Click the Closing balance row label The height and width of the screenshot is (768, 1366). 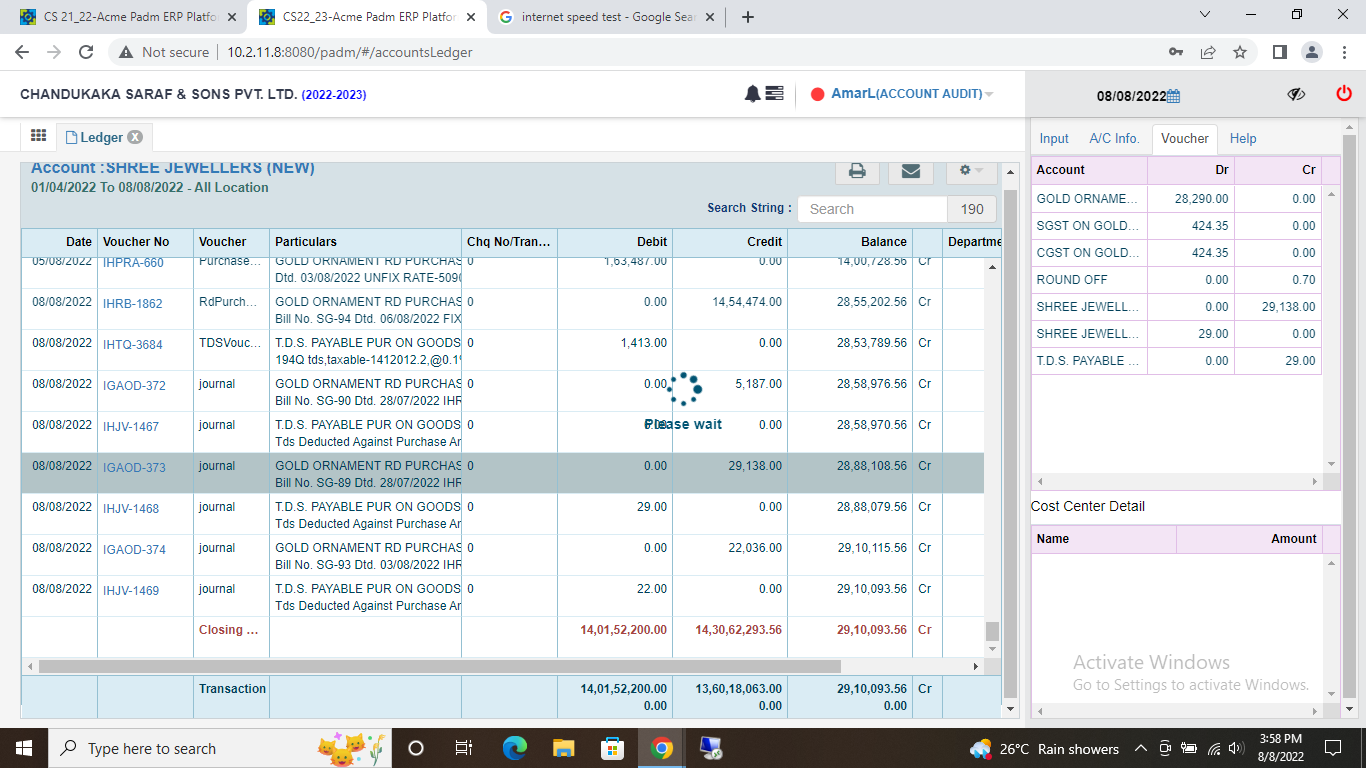[228, 630]
